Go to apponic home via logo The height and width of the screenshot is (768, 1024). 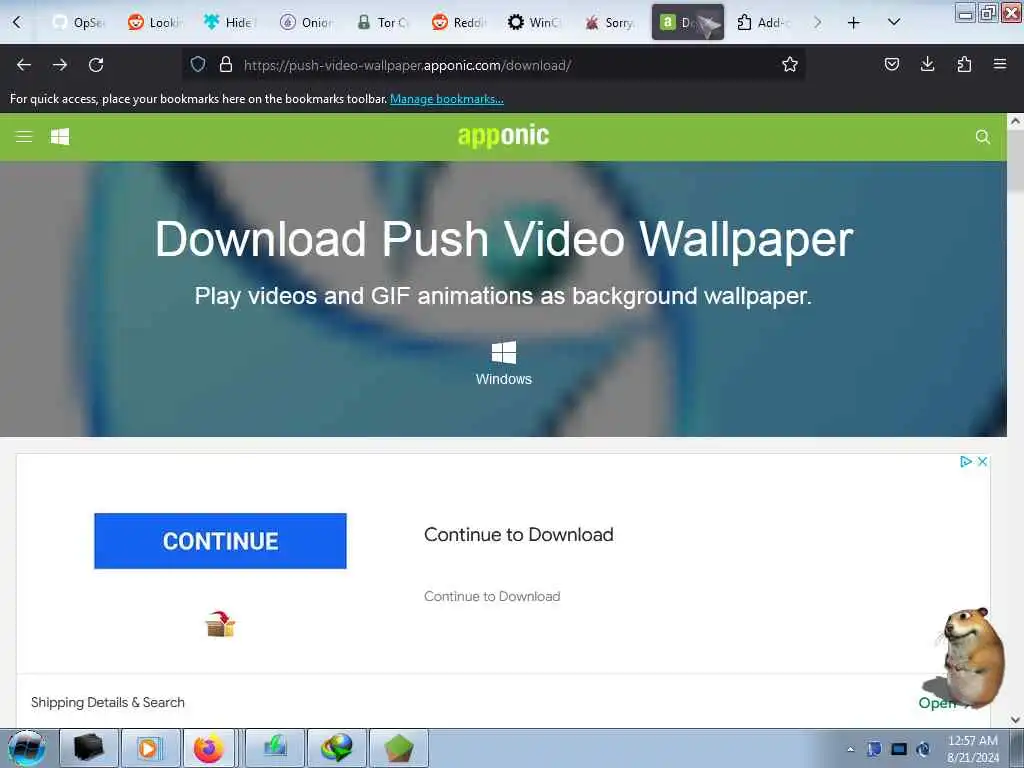(x=503, y=136)
